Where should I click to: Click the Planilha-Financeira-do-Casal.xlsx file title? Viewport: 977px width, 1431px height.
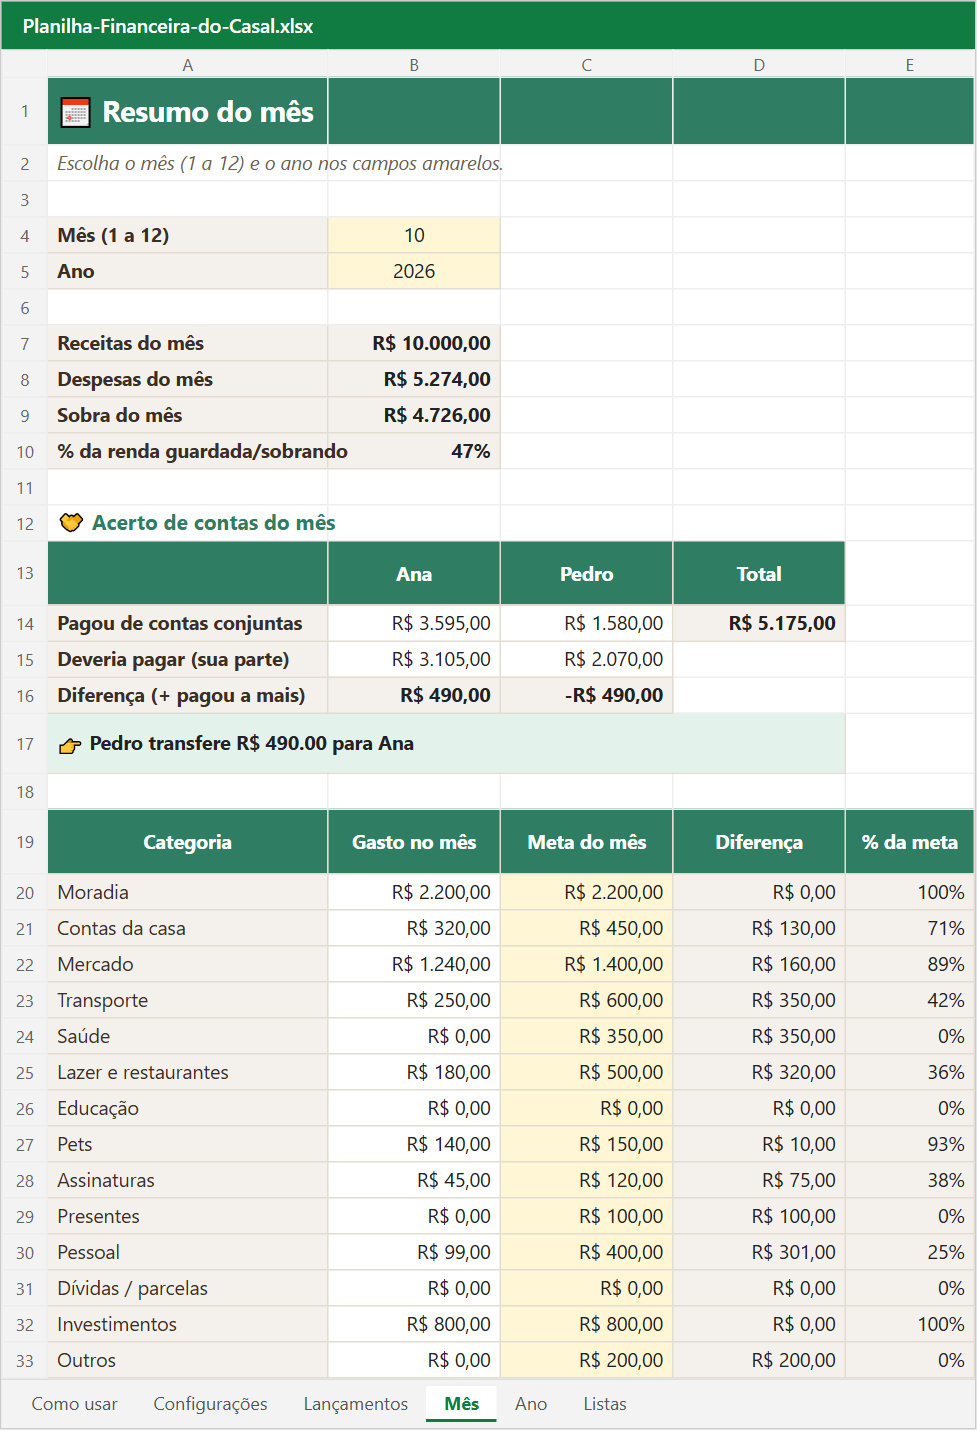[x=168, y=26]
